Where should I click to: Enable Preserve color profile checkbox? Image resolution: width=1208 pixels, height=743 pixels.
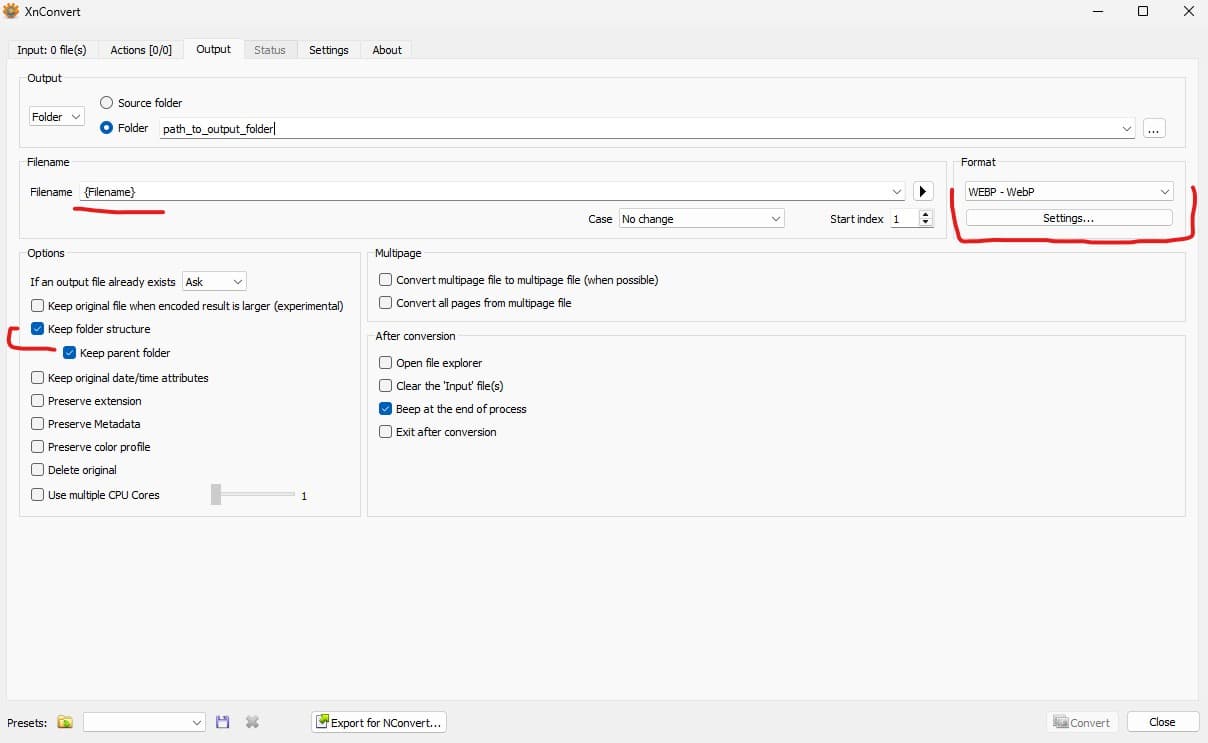click(38, 447)
